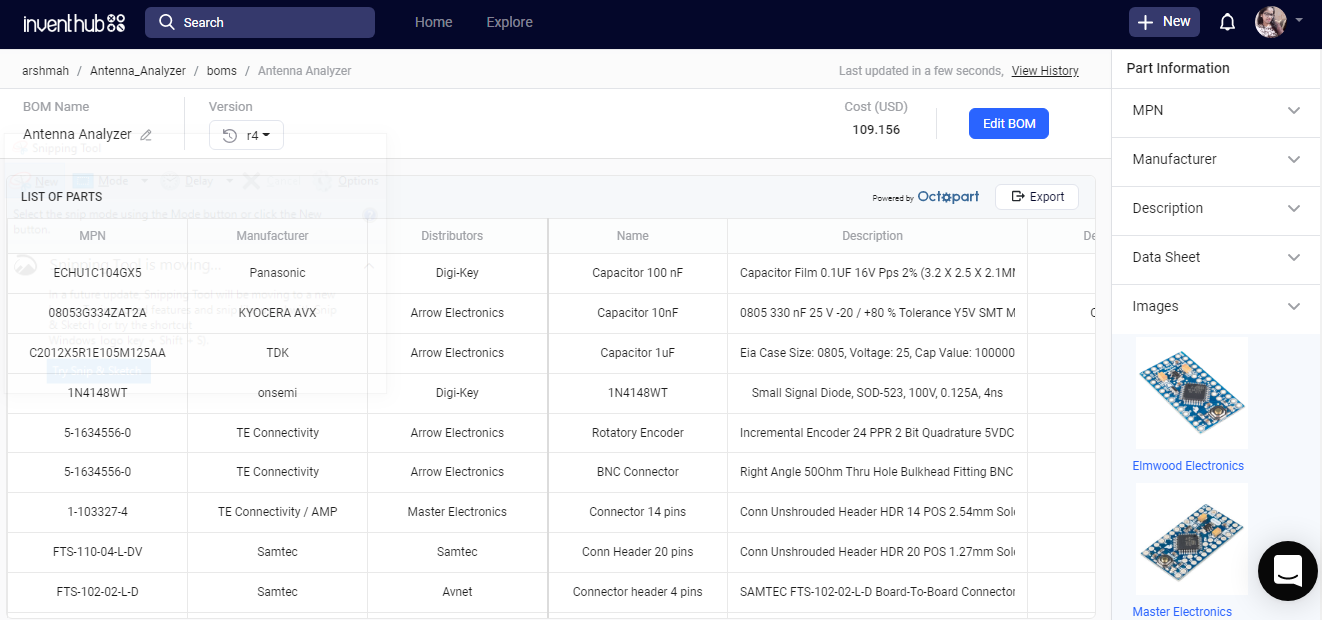Go to boms breadcrumb

(x=222, y=71)
